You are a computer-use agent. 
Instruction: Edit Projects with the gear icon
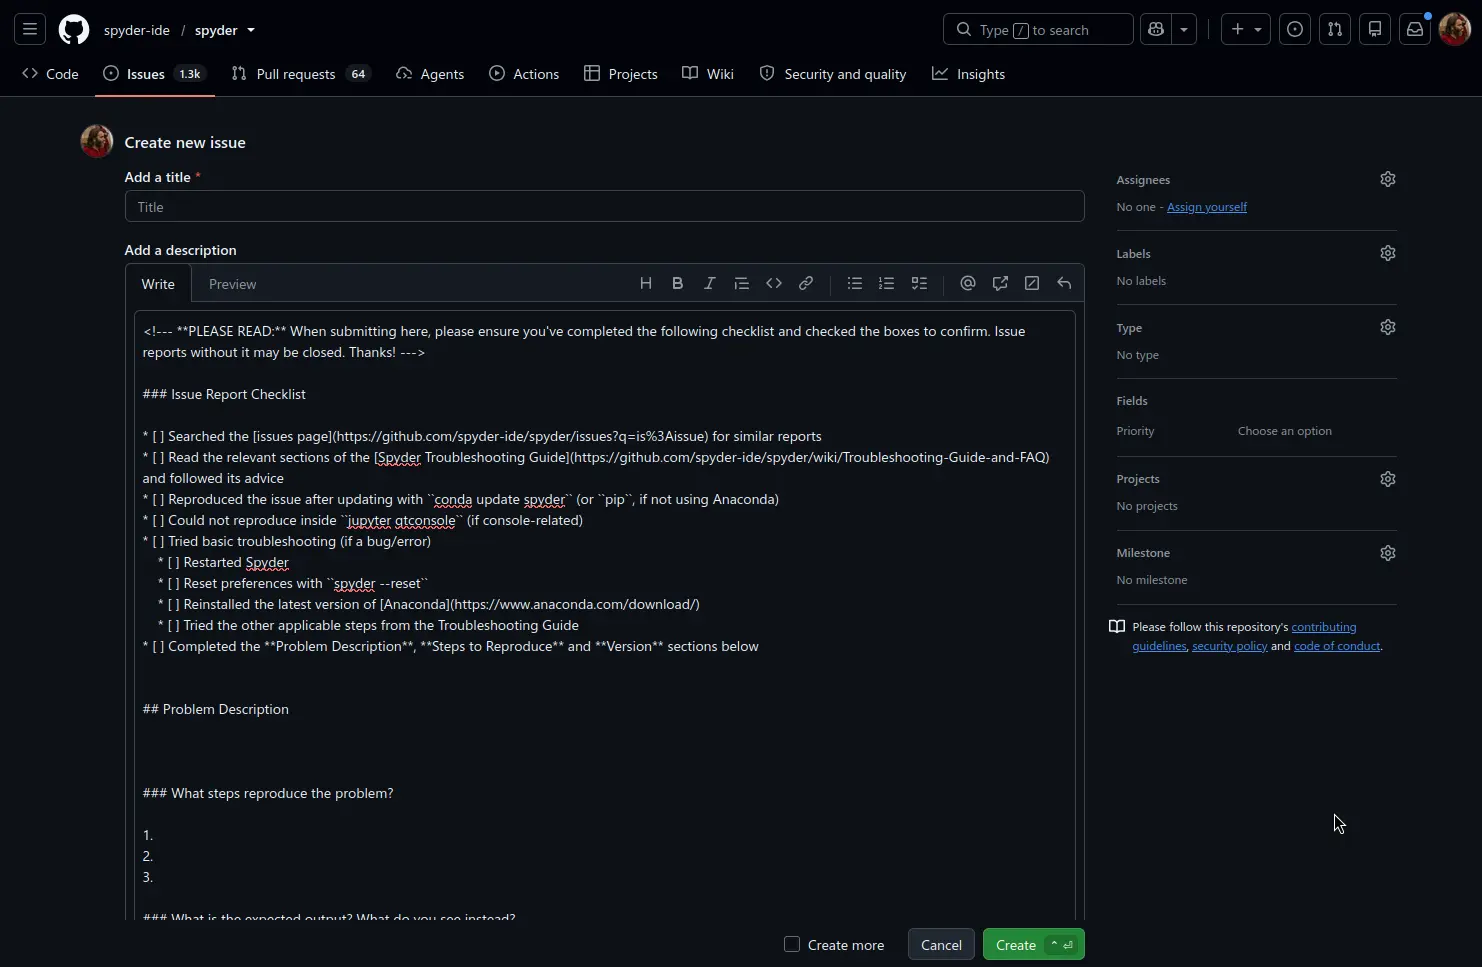pyautogui.click(x=1388, y=479)
